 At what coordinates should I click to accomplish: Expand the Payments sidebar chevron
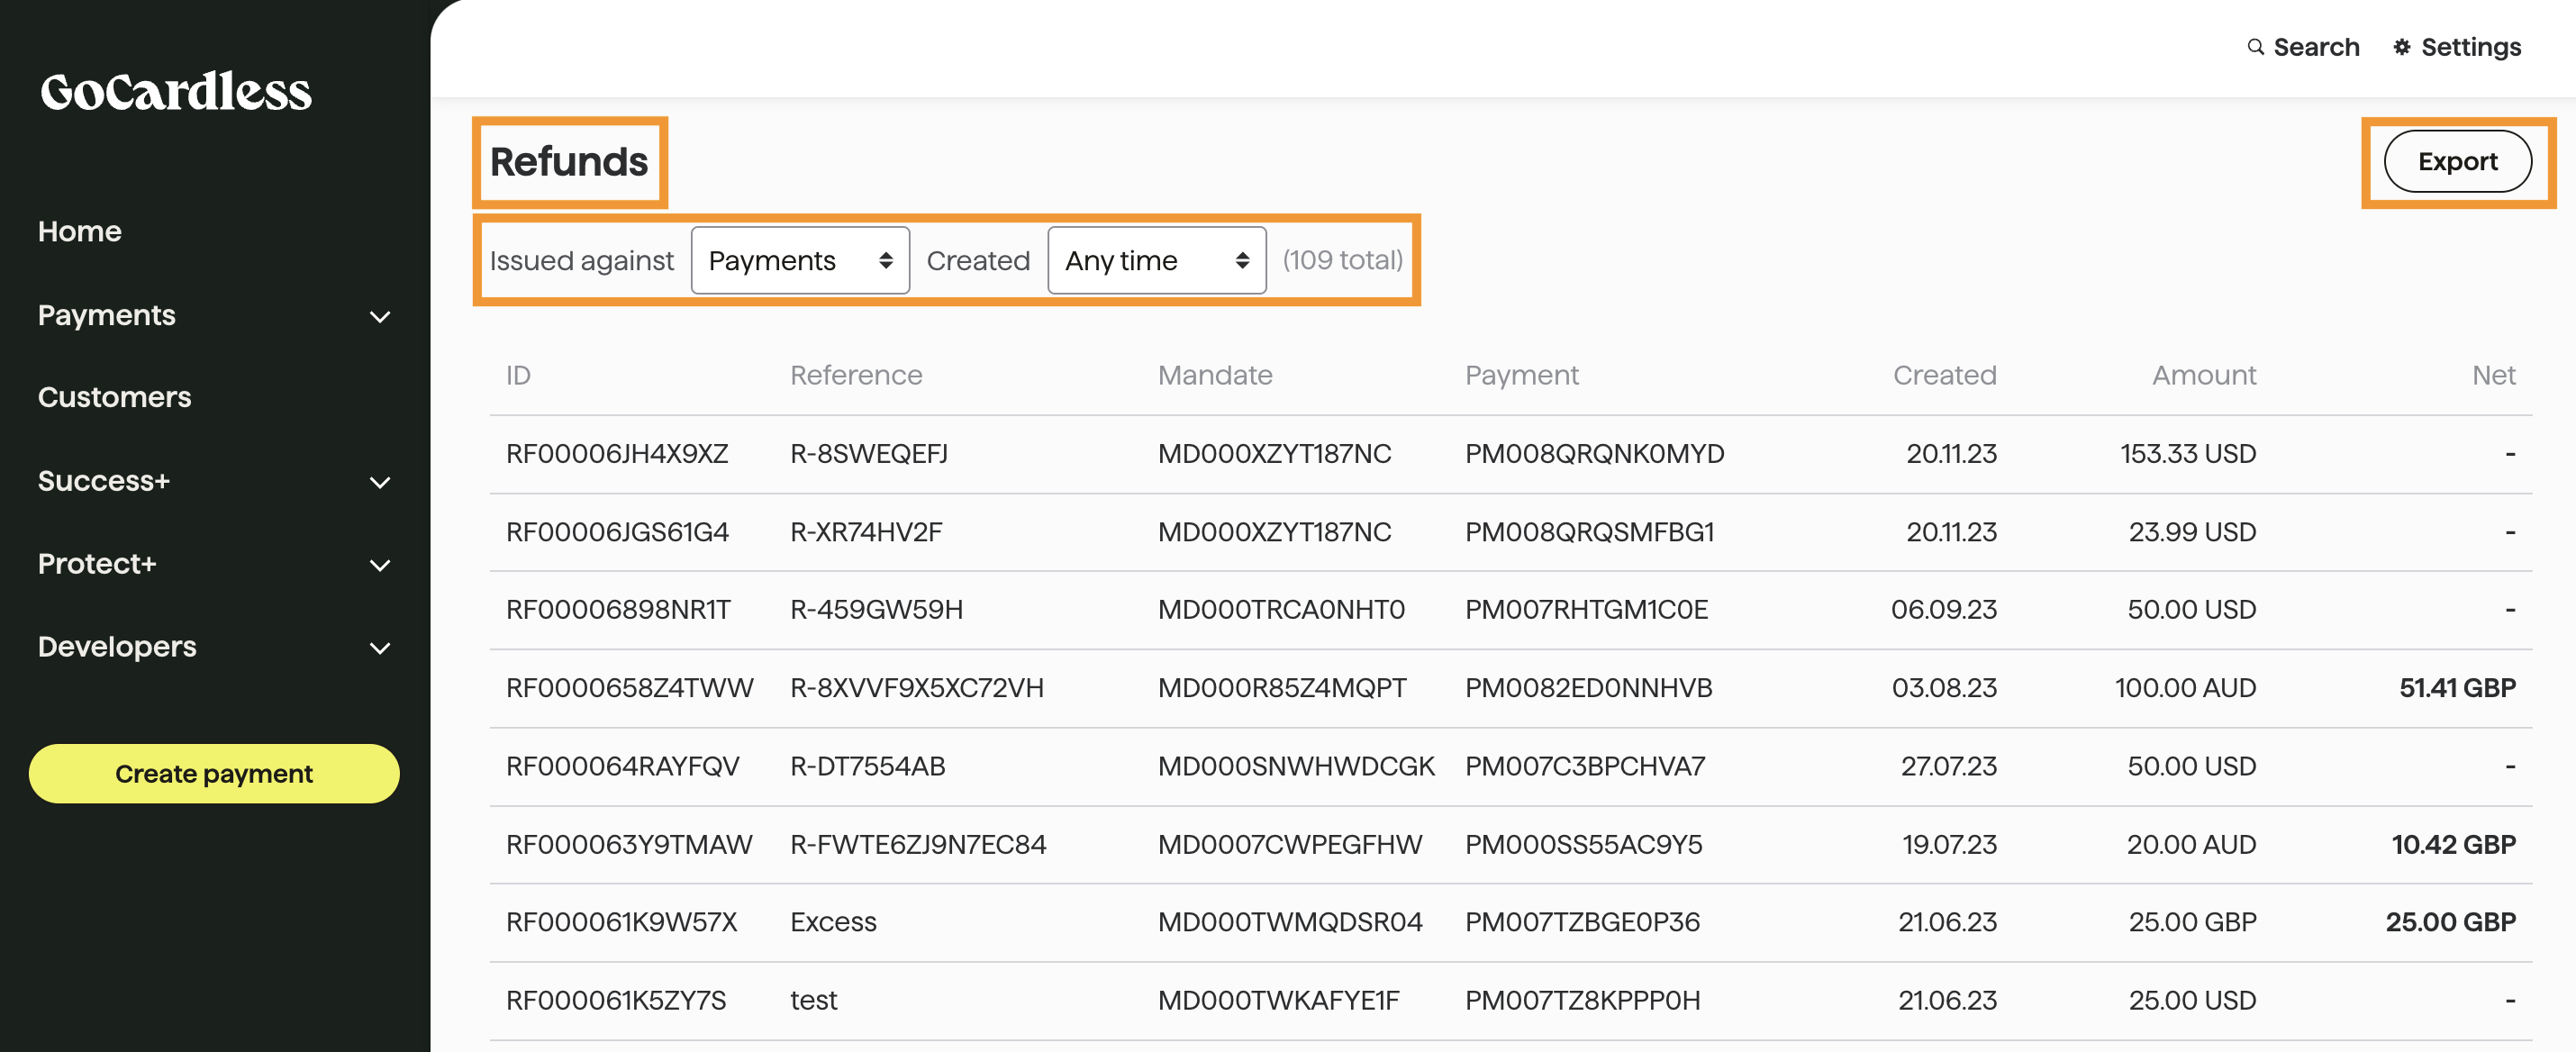(x=379, y=317)
